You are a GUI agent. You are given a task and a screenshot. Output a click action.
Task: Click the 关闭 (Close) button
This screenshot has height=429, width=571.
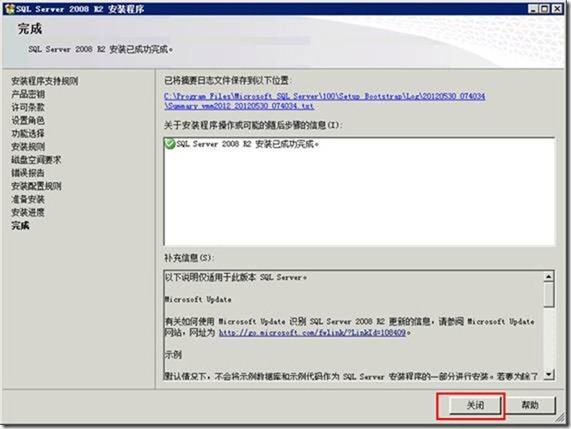point(475,405)
